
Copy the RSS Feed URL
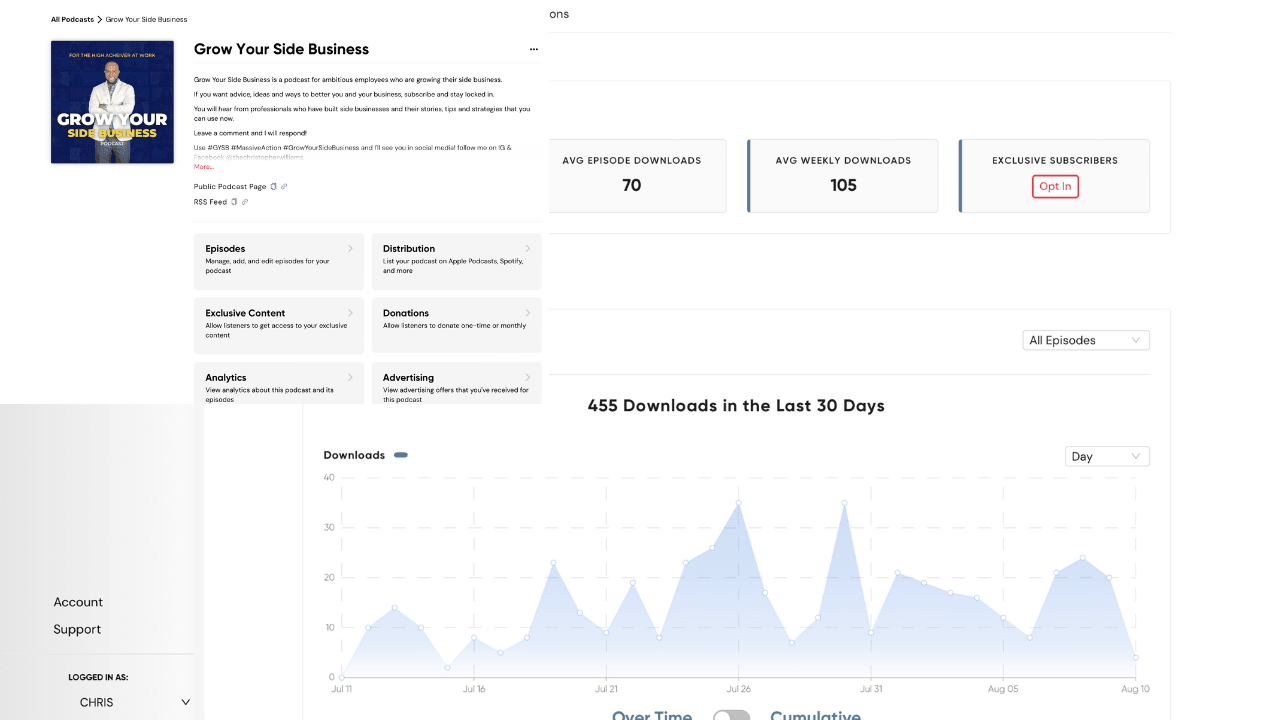234,202
